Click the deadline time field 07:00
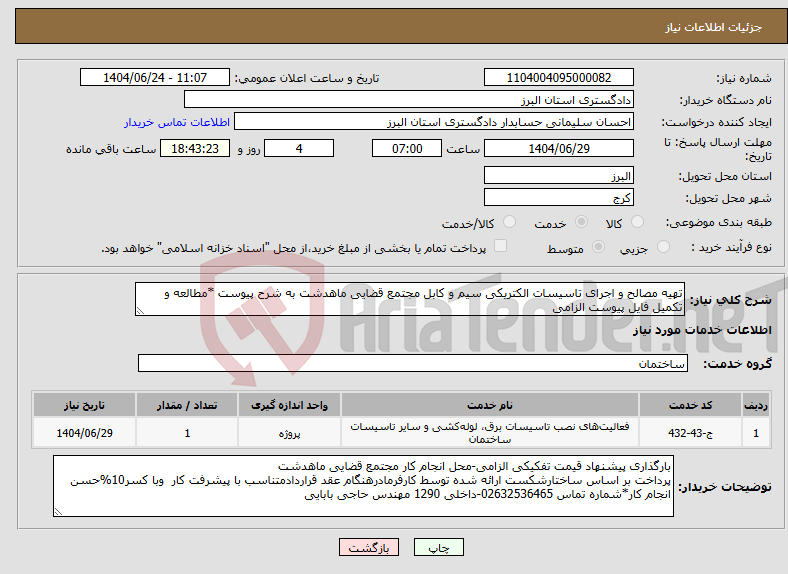 [x=407, y=148]
